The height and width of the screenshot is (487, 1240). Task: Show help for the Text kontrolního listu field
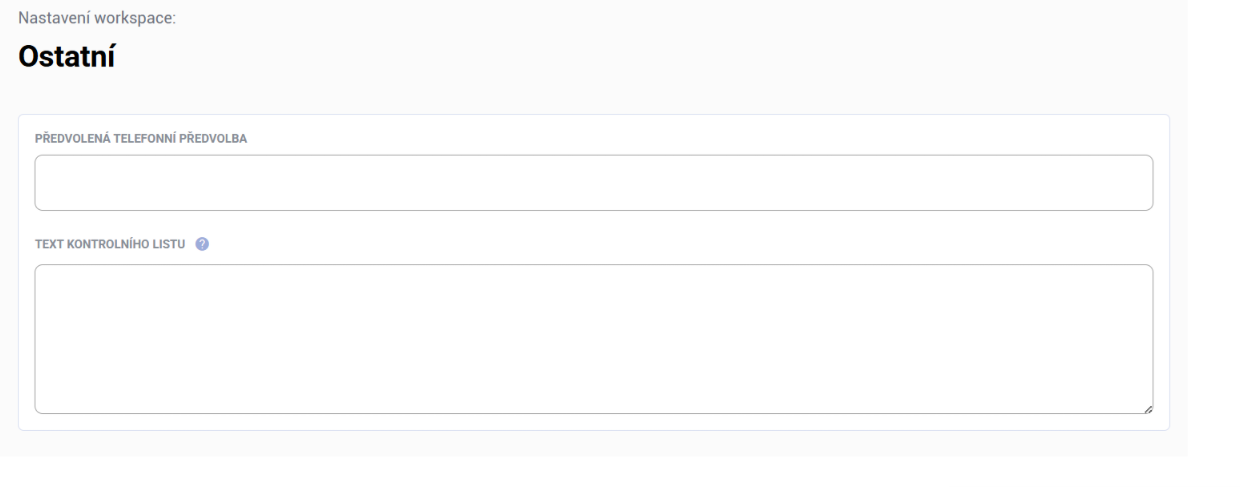coord(202,244)
